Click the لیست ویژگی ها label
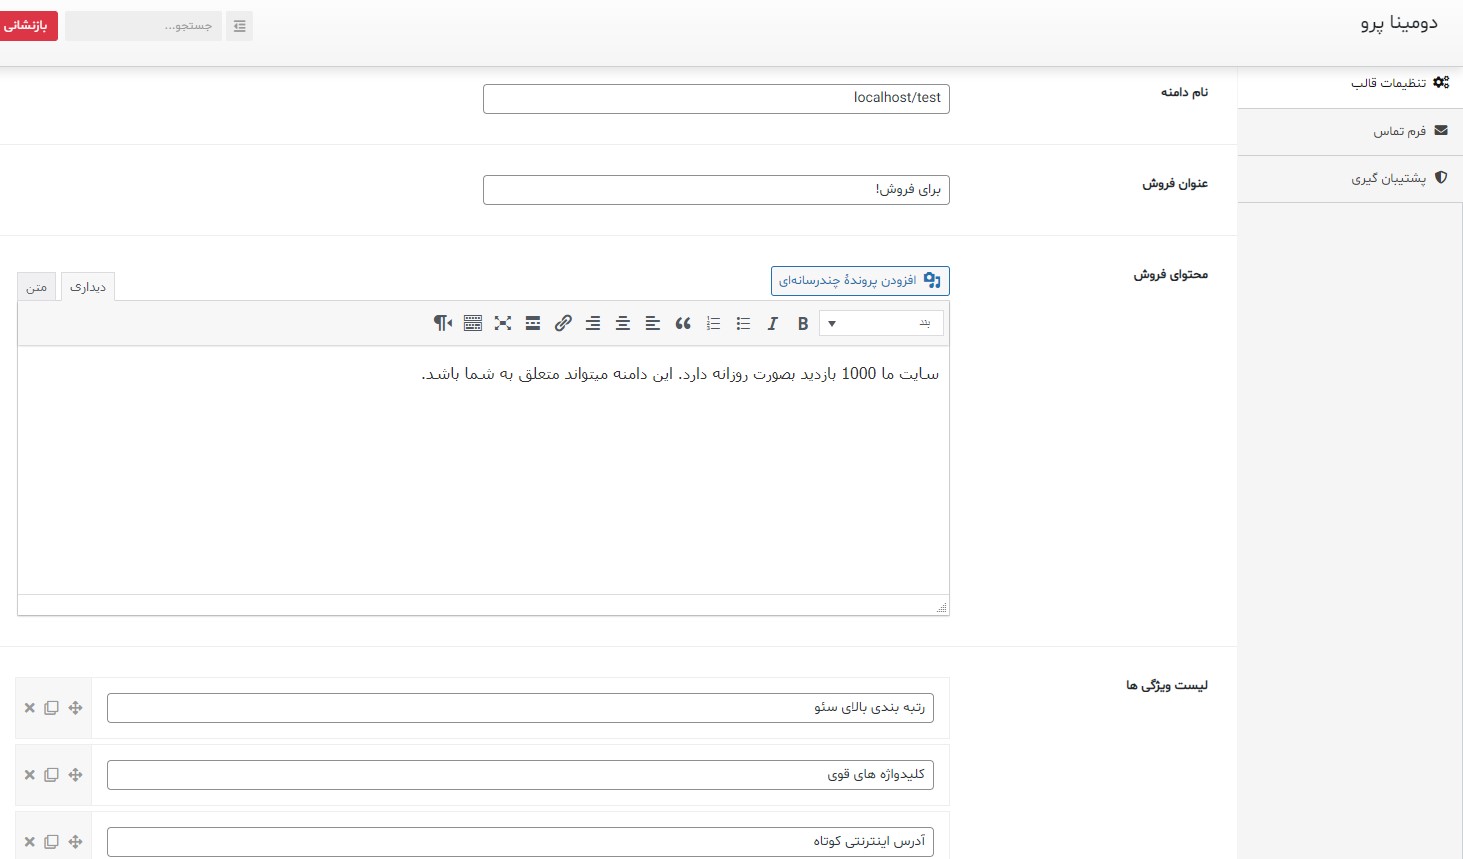 pos(1166,686)
